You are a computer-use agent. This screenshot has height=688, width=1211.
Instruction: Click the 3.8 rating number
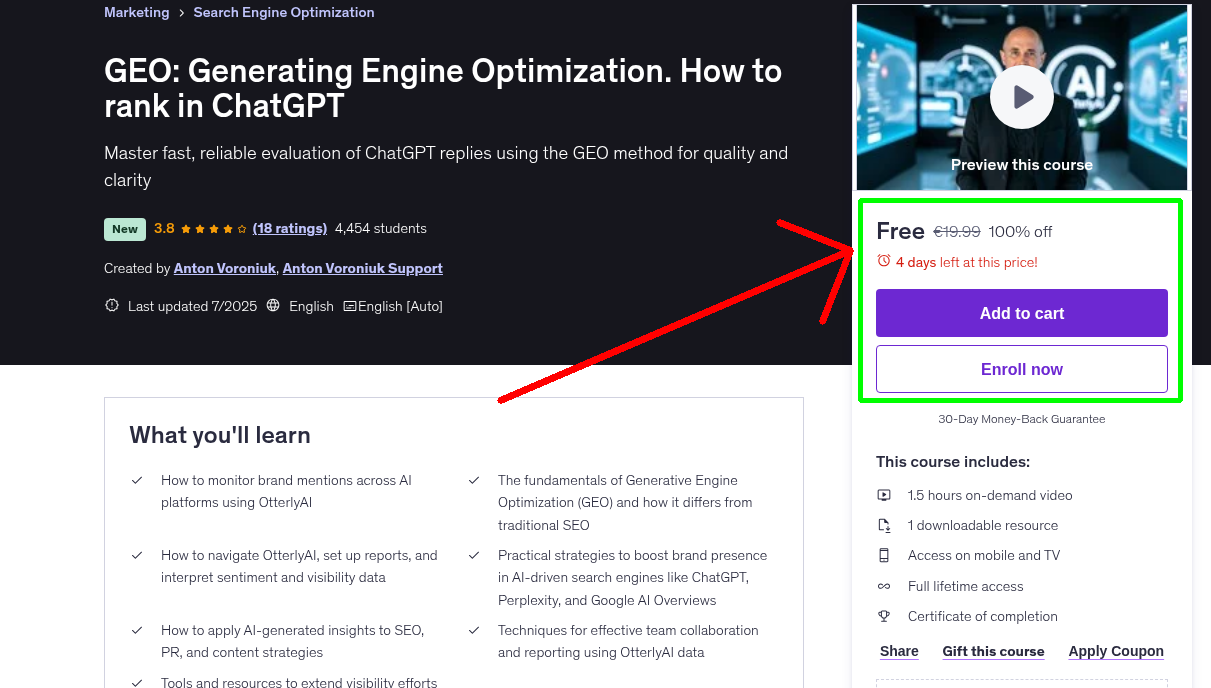[164, 228]
